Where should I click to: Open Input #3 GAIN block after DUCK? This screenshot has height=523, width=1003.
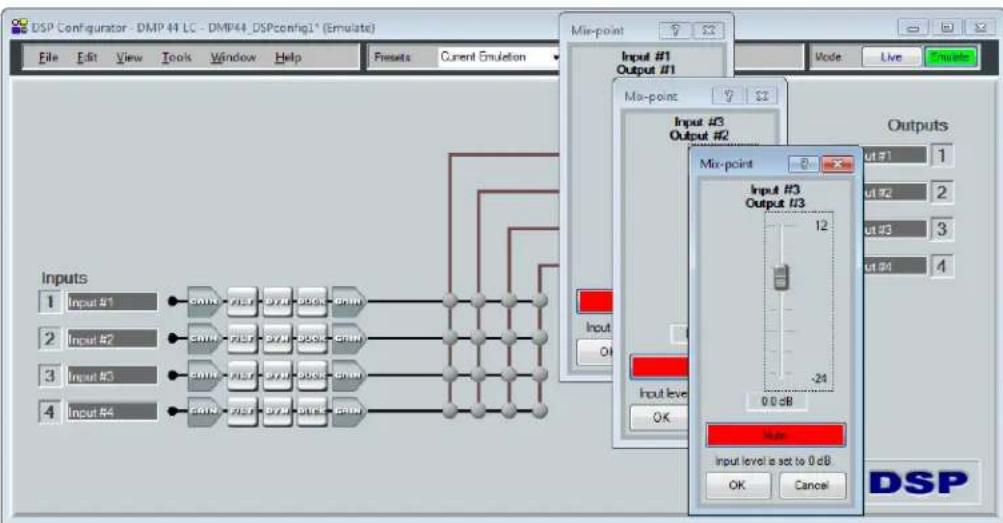pyautogui.click(x=349, y=375)
